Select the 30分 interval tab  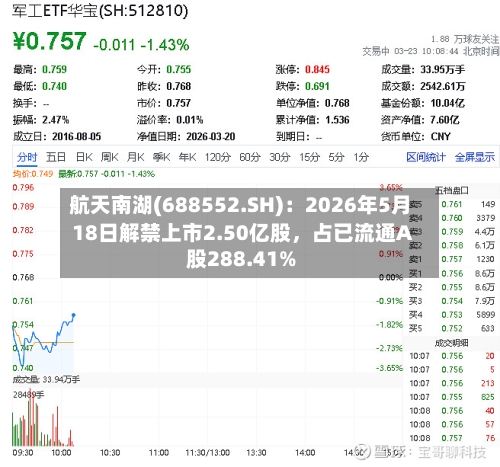[280, 157]
